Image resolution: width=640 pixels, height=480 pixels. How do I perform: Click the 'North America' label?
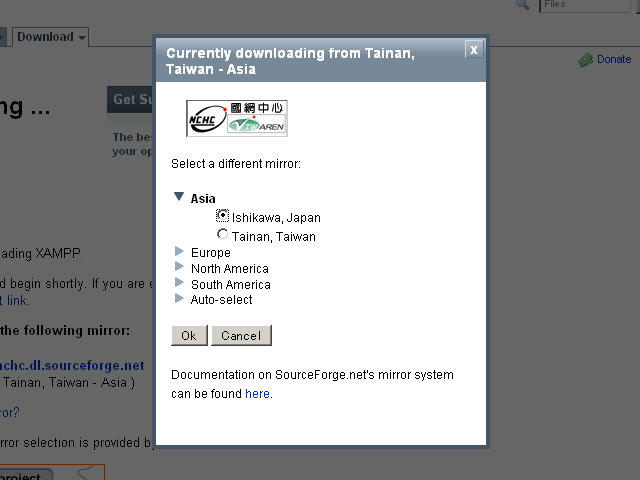(230, 269)
